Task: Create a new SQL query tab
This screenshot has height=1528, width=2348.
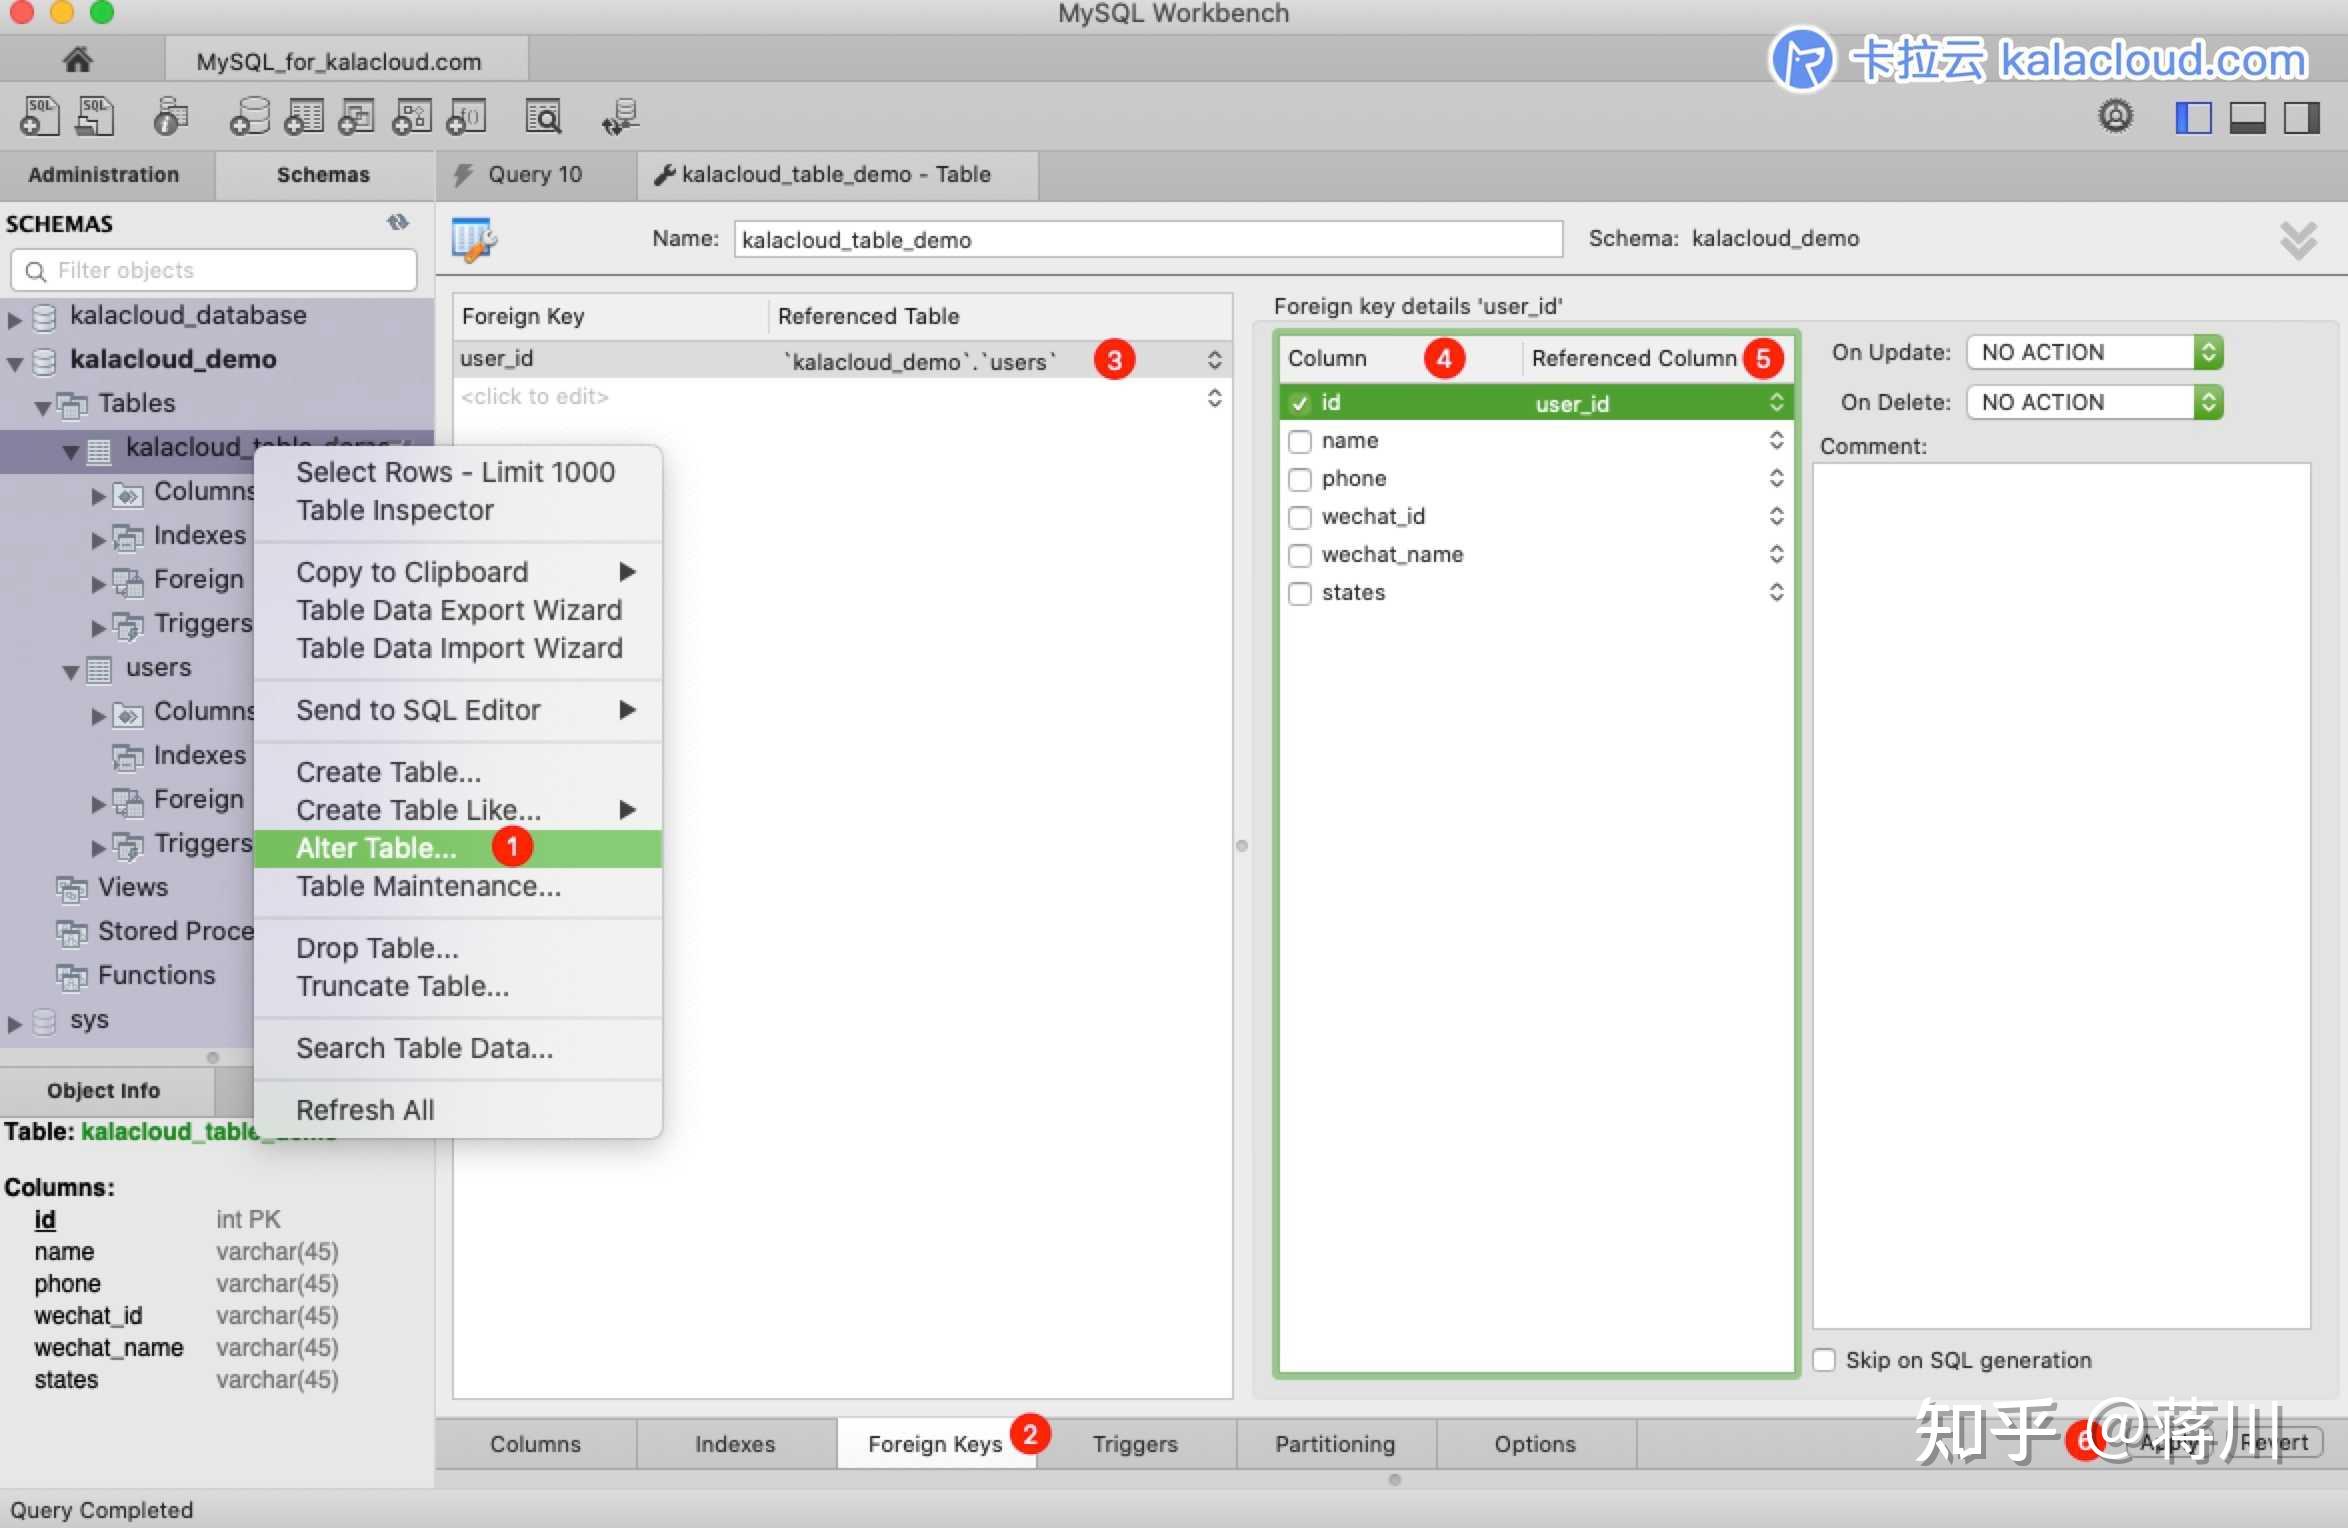Action: (39, 115)
